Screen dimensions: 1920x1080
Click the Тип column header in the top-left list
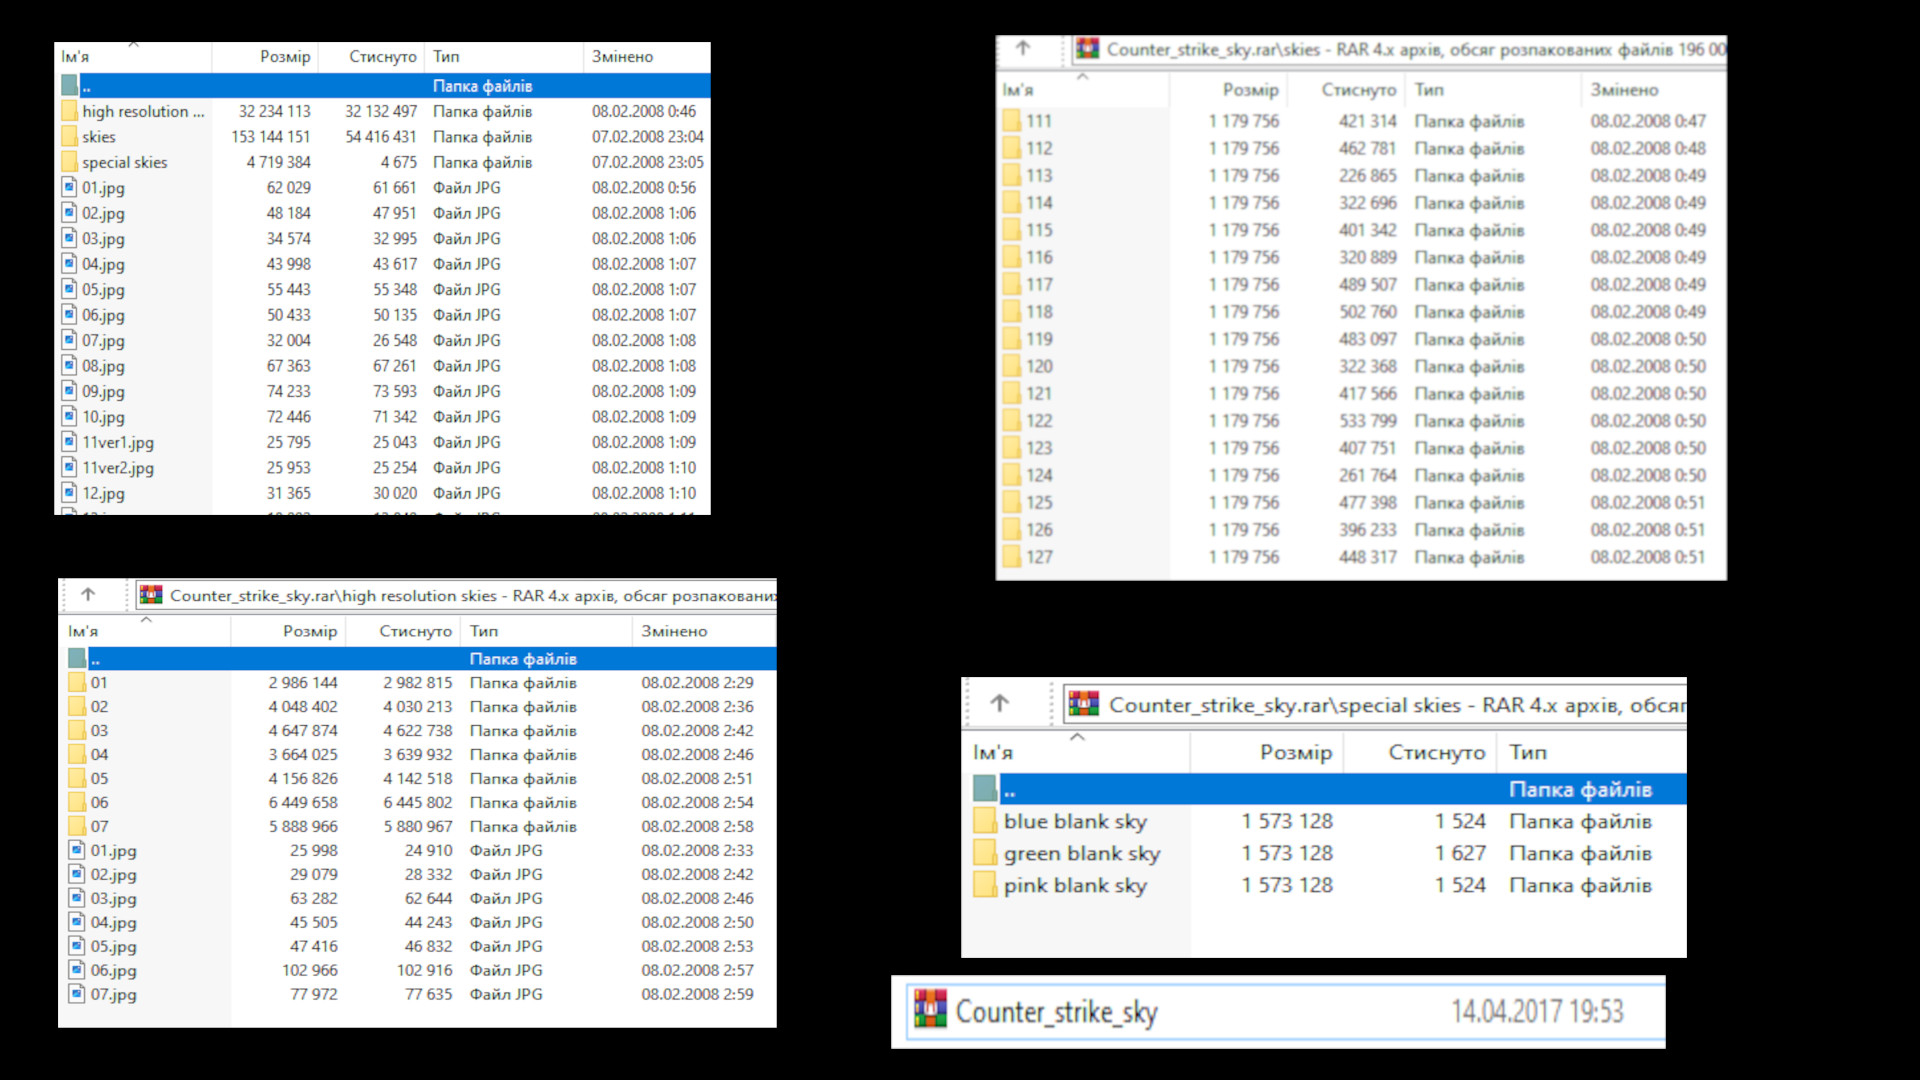446,57
